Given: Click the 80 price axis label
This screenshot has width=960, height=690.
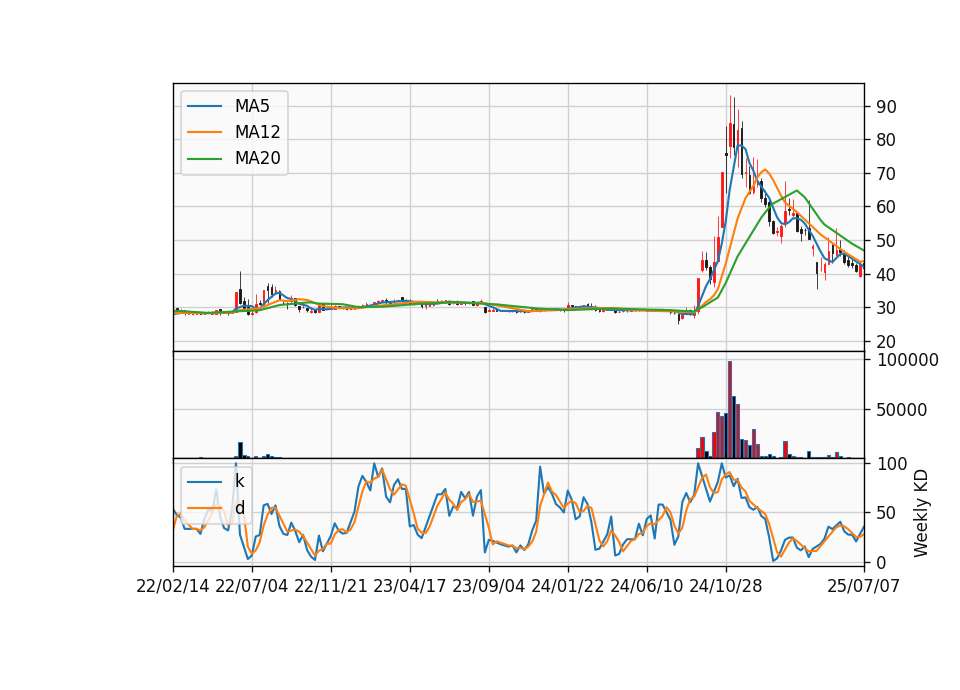Looking at the screenshot, I should point(886,140).
